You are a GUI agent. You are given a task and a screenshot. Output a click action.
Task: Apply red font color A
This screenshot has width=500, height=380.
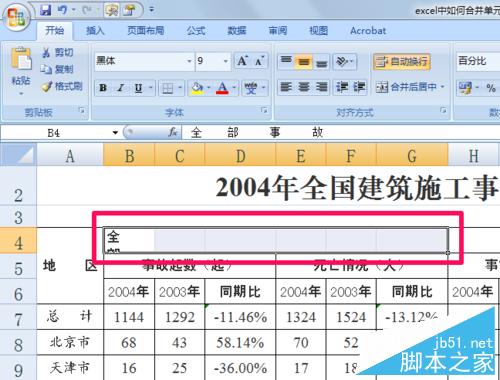(222, 88)
